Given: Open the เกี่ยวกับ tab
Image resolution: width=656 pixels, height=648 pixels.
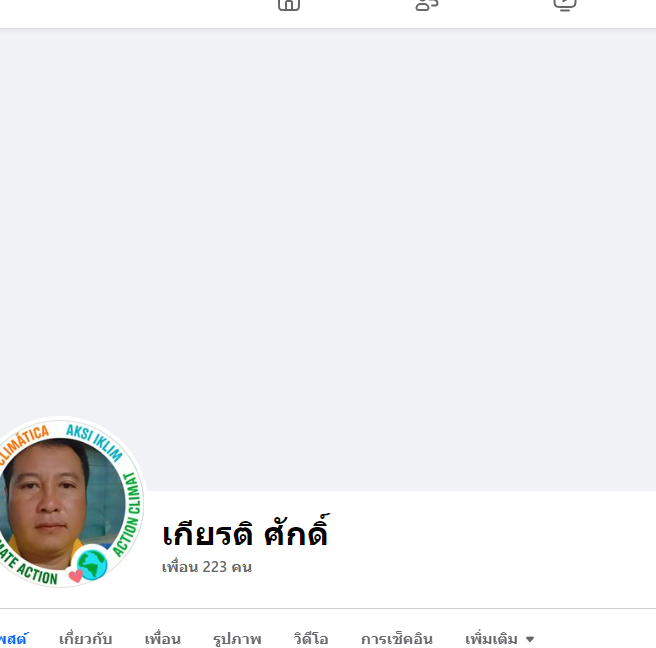Looking at the screenshot, I should click(85, 639).
